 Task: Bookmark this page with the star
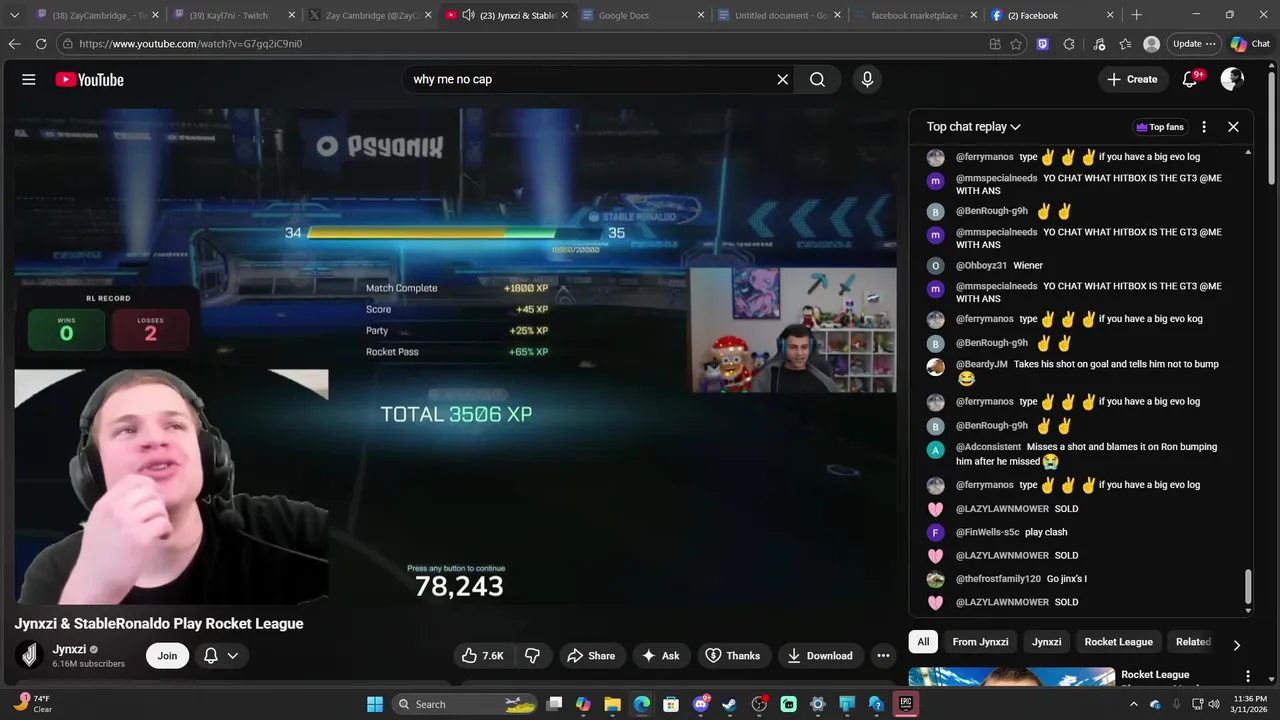1016,44
